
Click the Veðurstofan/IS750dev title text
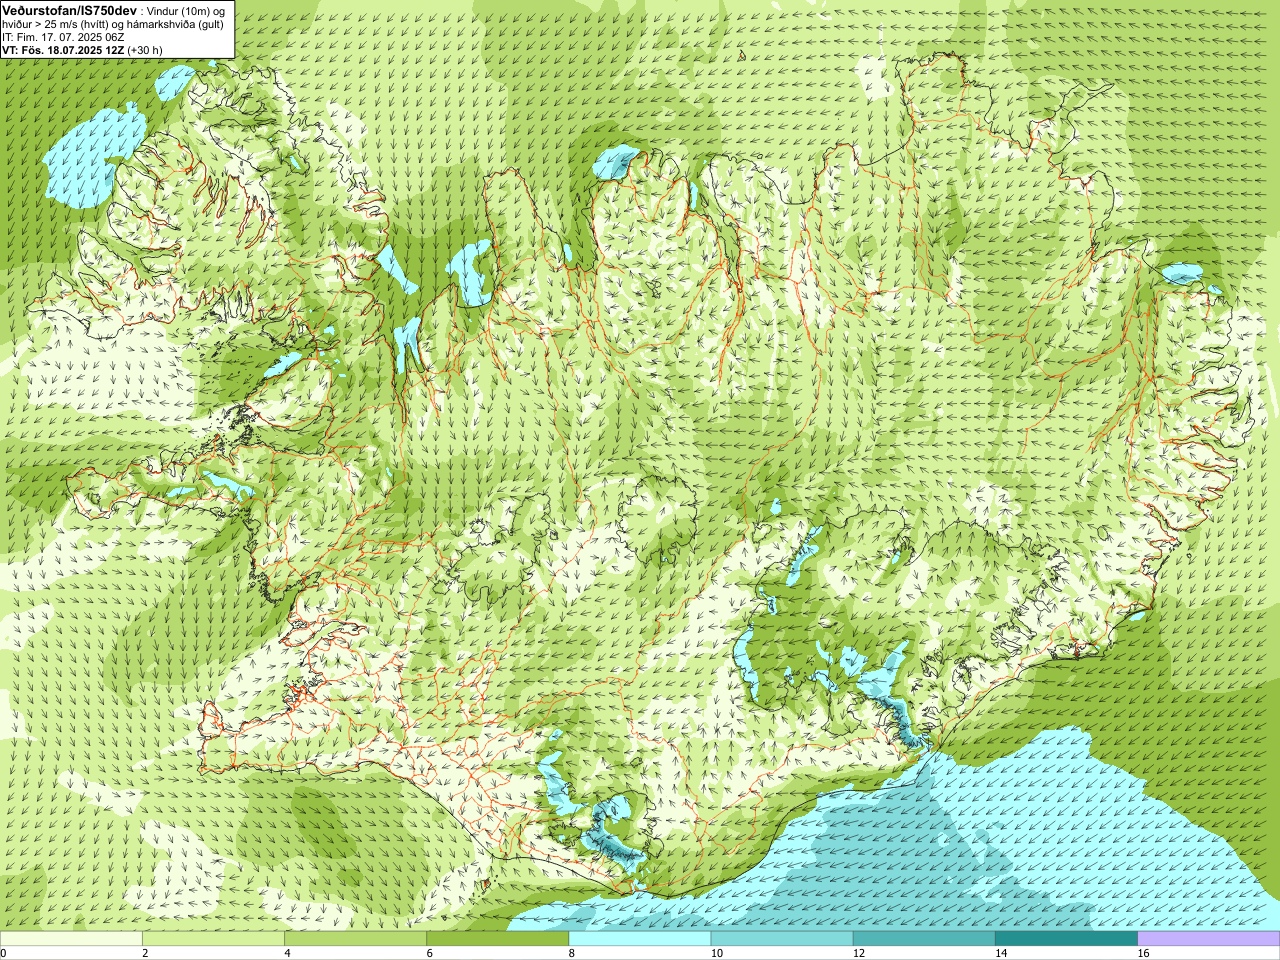[69, 9]
